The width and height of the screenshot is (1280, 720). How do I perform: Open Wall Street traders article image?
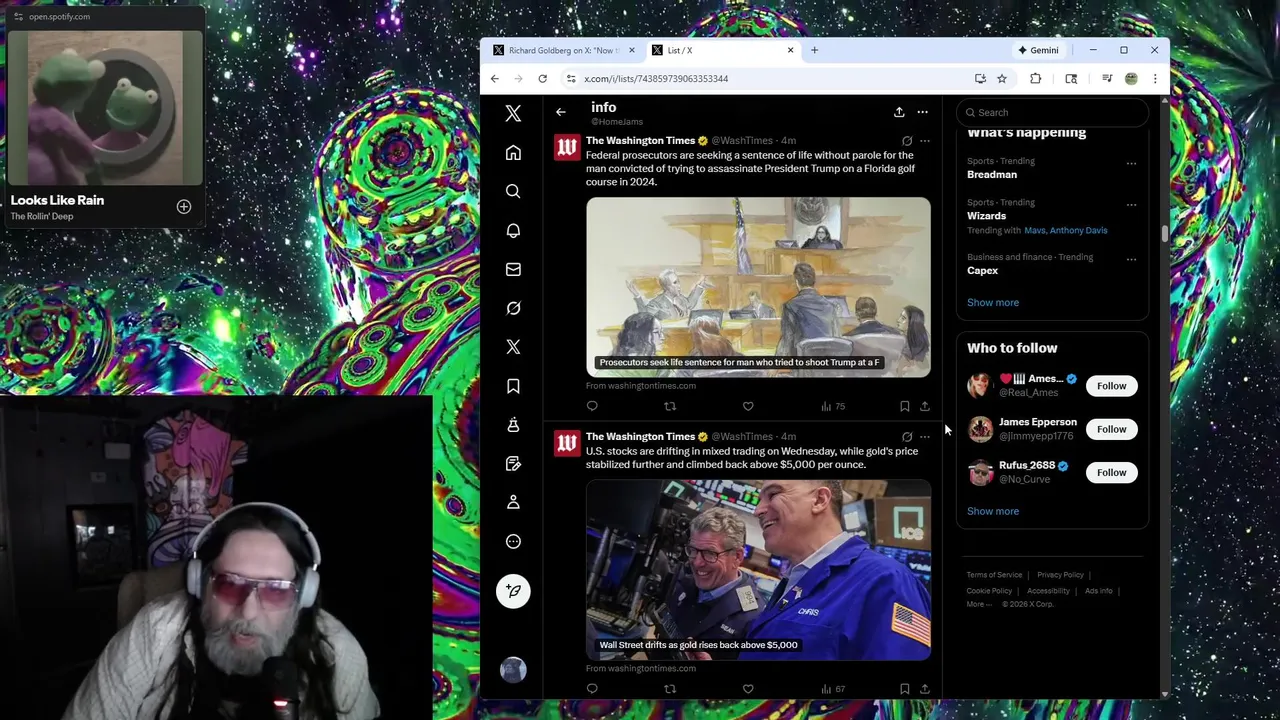(x=758, y=570)
